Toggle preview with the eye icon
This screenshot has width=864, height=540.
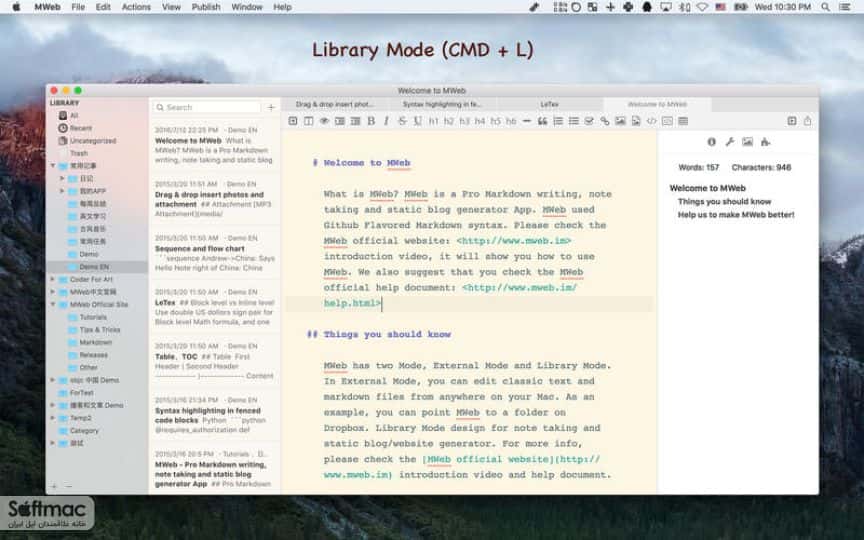[324, 121]
